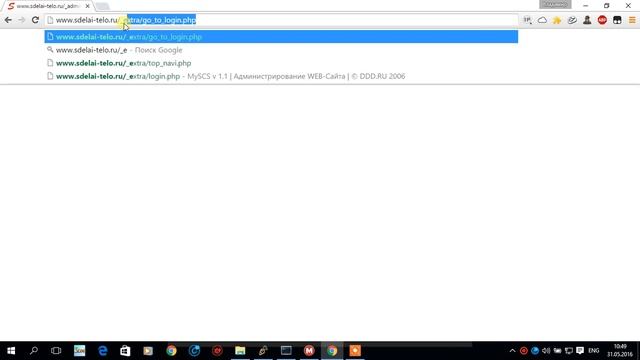Open the volume control in system tray
The height and width of the screenshot is (360, 640).
click(x=546, y=351)
